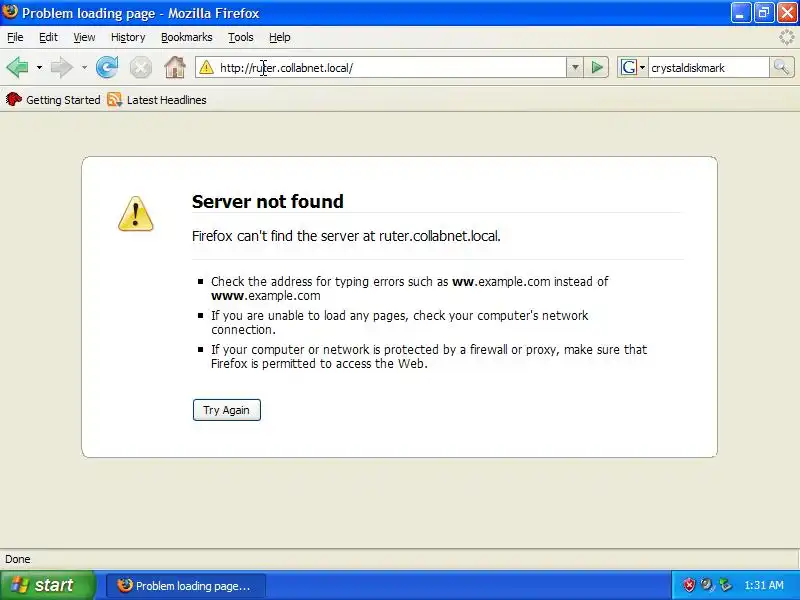Viewport: 800px width, 600px height.
Task: Click the large warning triangle on error page
Action: coord(135,214)
